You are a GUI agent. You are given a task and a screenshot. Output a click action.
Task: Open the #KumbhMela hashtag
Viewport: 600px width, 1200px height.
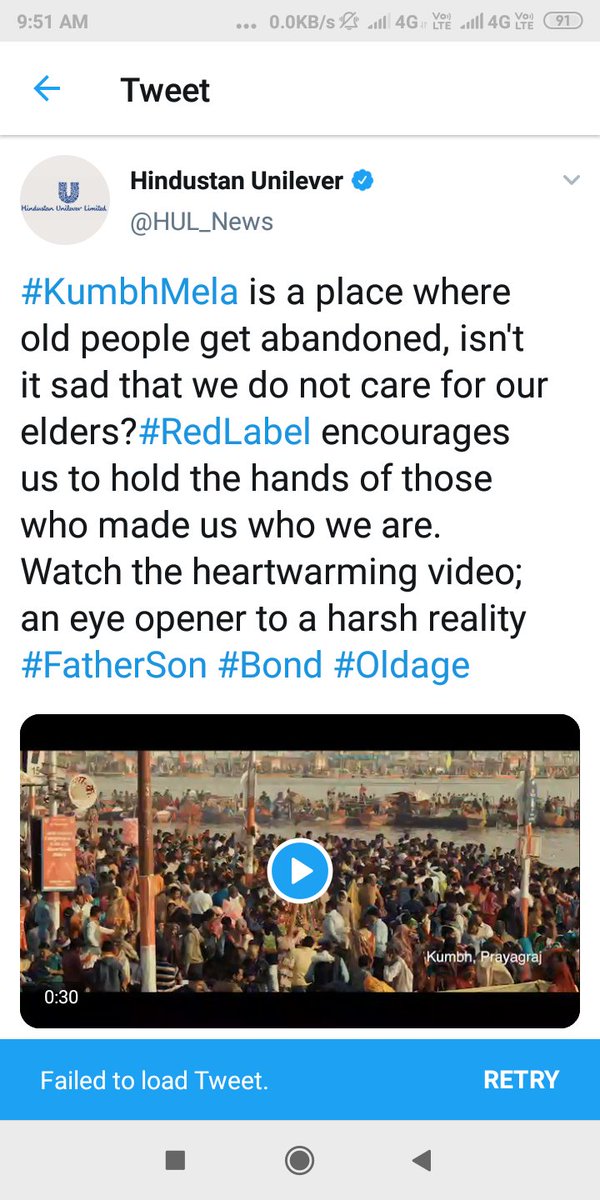pos(130,293)
